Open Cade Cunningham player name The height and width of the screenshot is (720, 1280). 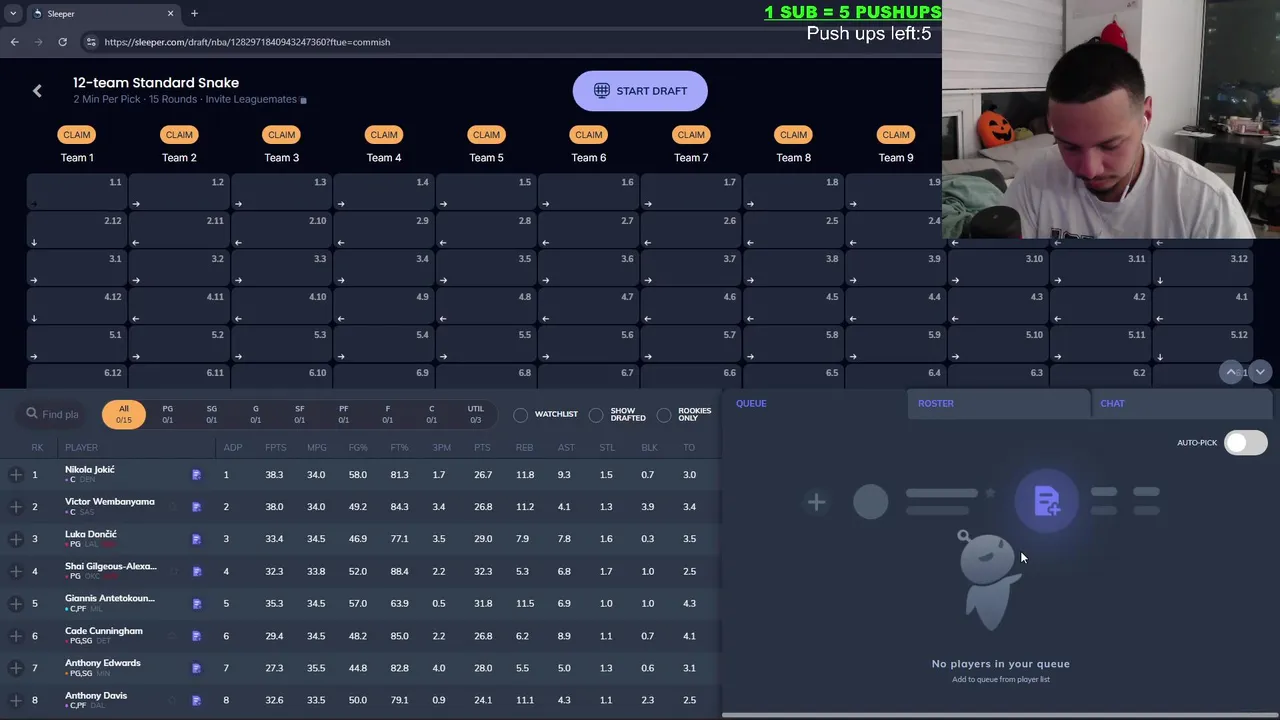pyautogui.click(x=104, y=631)
